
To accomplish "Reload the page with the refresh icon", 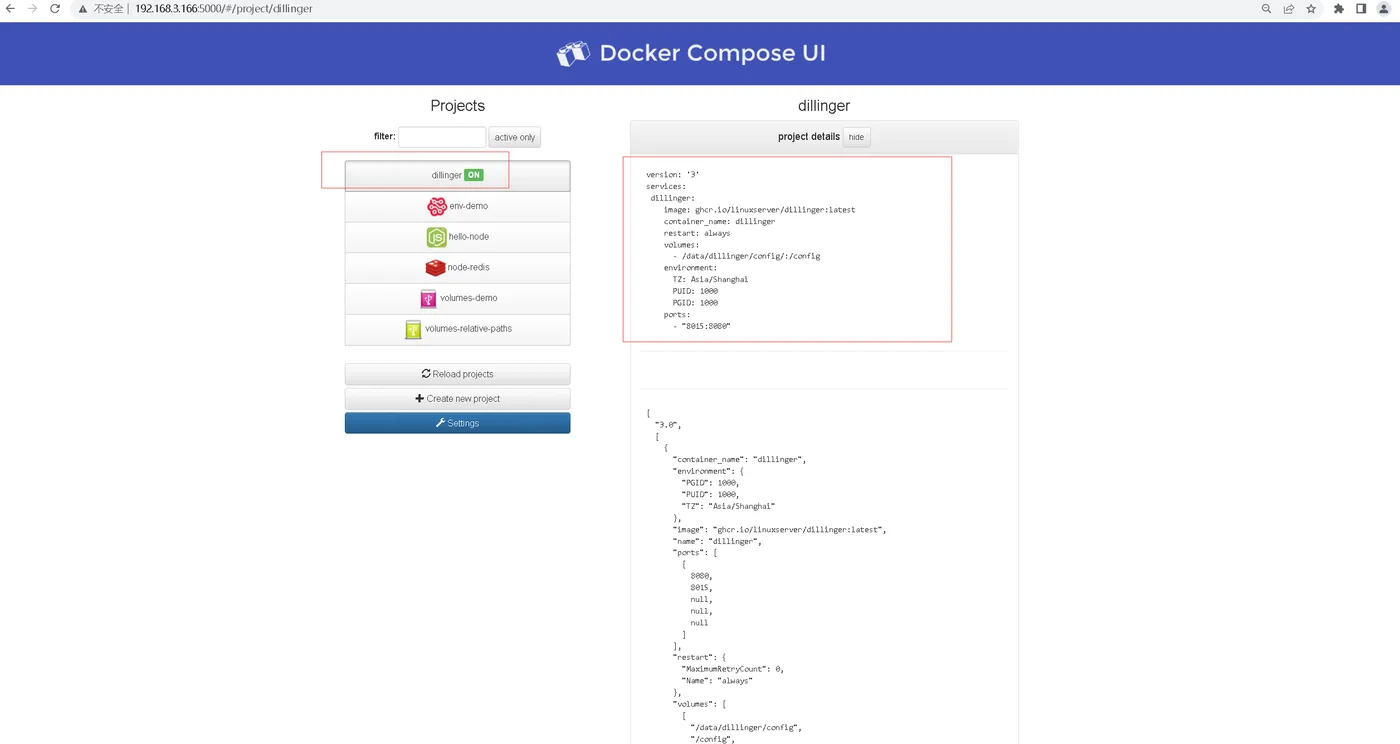I will (x=54, y=8).
